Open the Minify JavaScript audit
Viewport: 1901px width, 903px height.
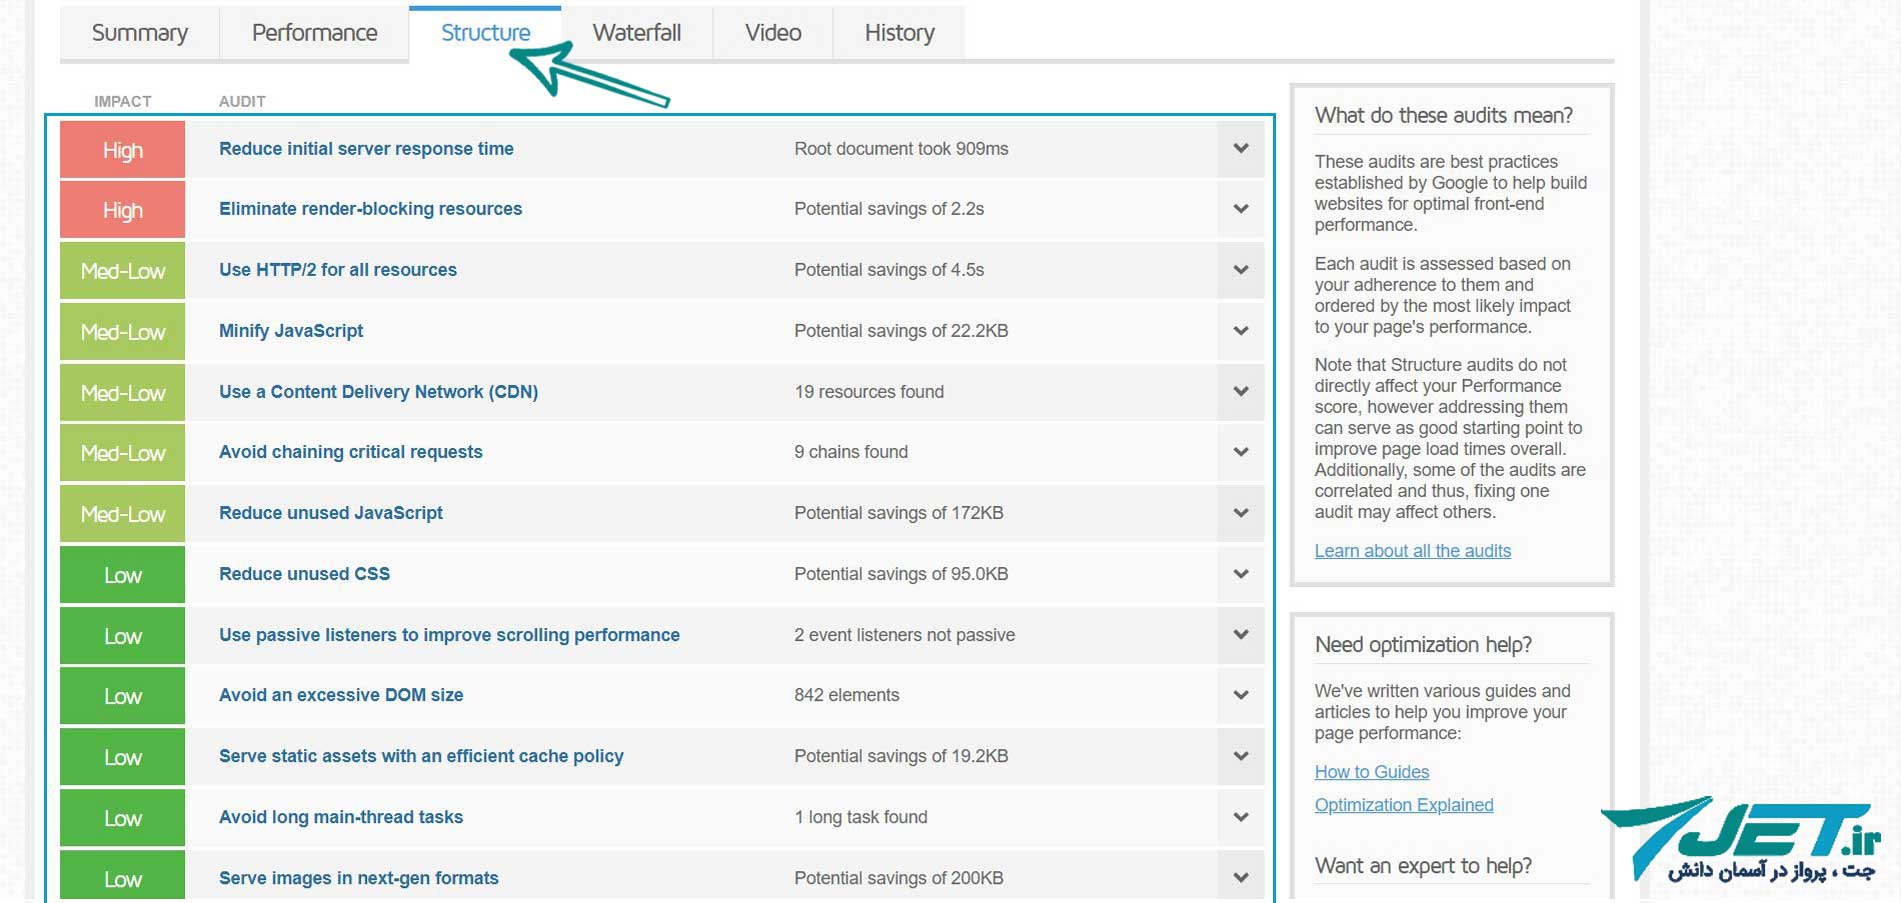pos(291,331)
